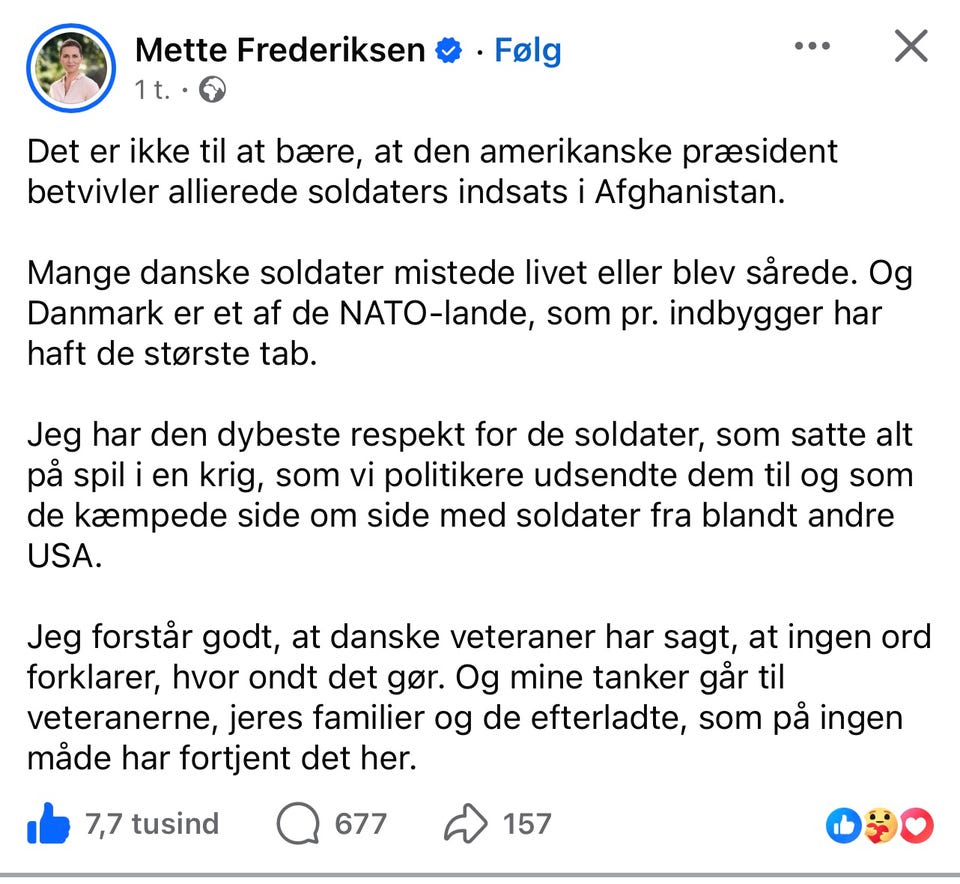
Task: Close the post with the X
Action: pyautogui.click(x=910, y=46)
